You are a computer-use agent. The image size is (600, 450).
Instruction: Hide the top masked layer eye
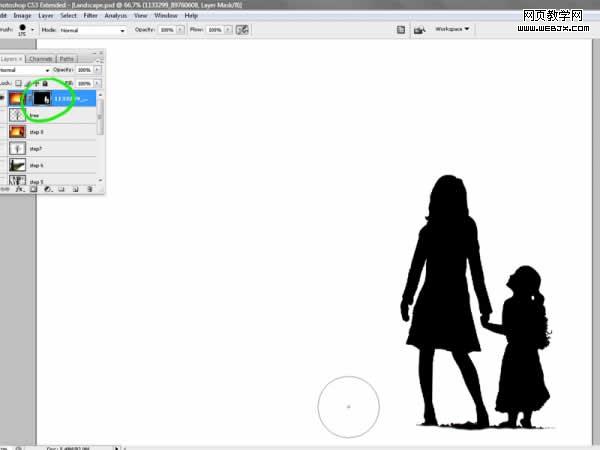coord(2,98)
